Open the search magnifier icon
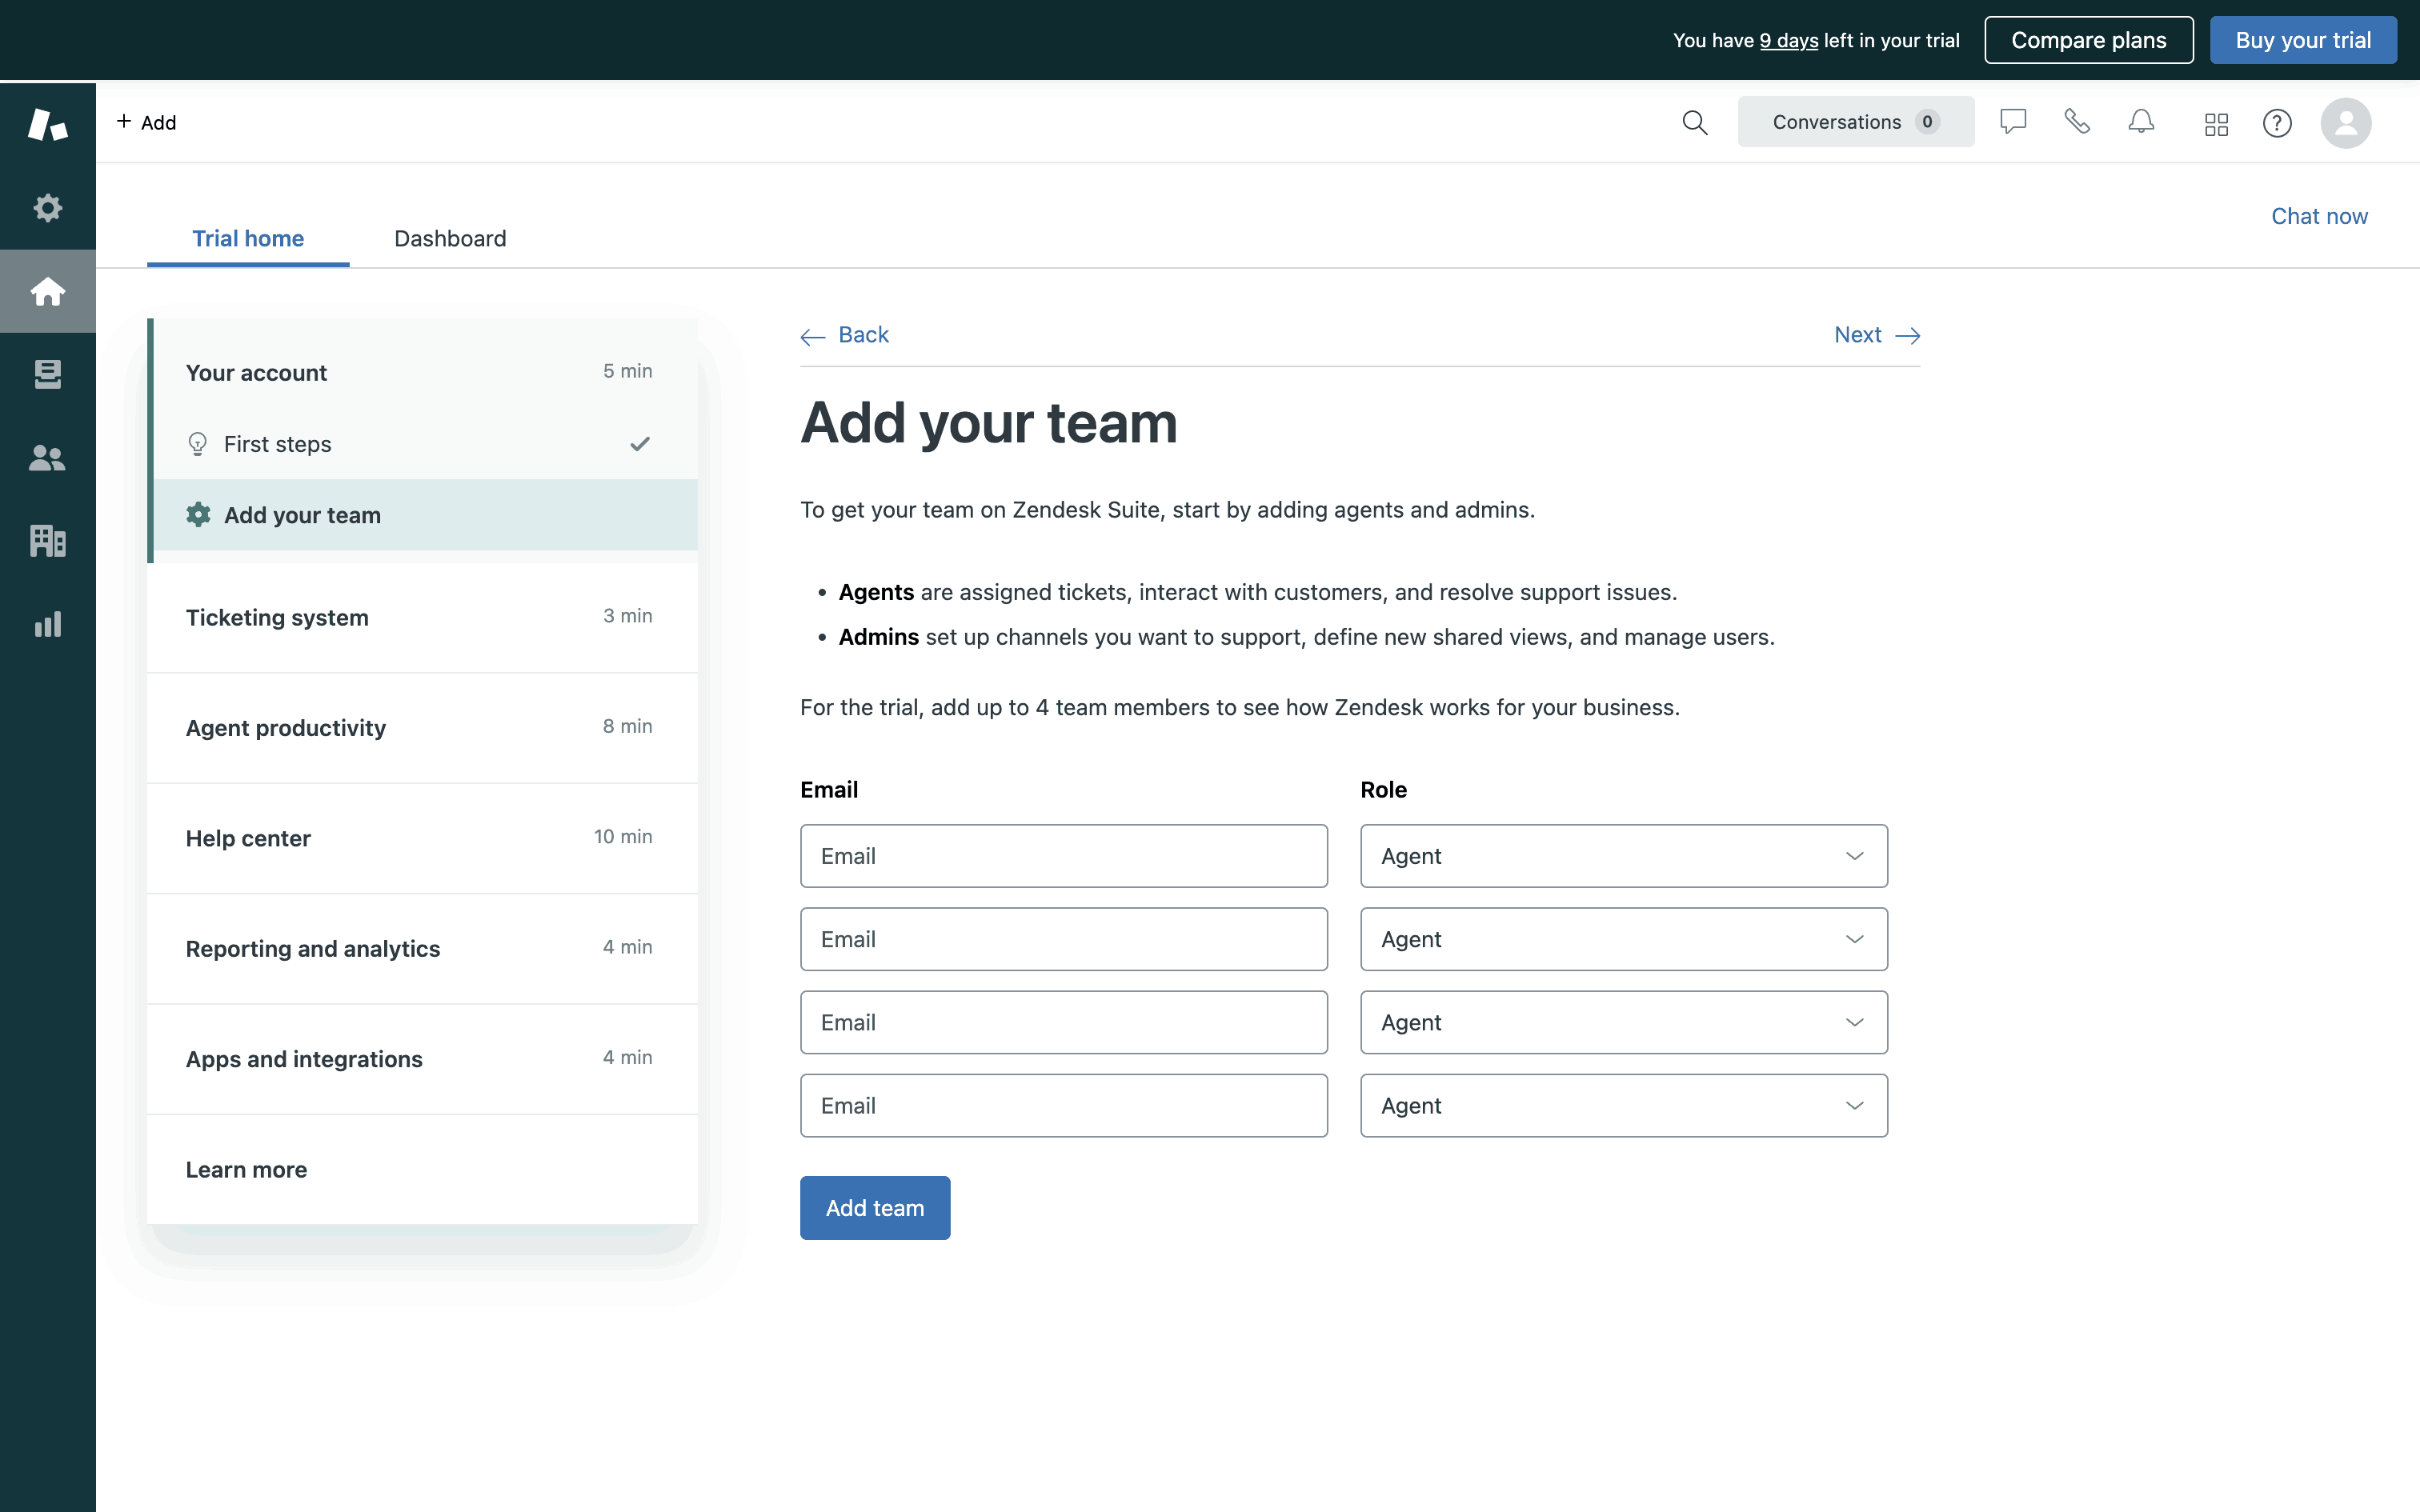The height and width of the screenshot is (1512, 2420). tap(1694, 122)
